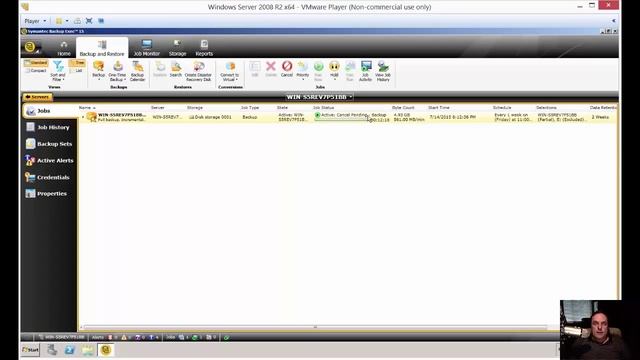Open the VMware Player menu
The image size is (640, 360).
(x=35, y=21)
